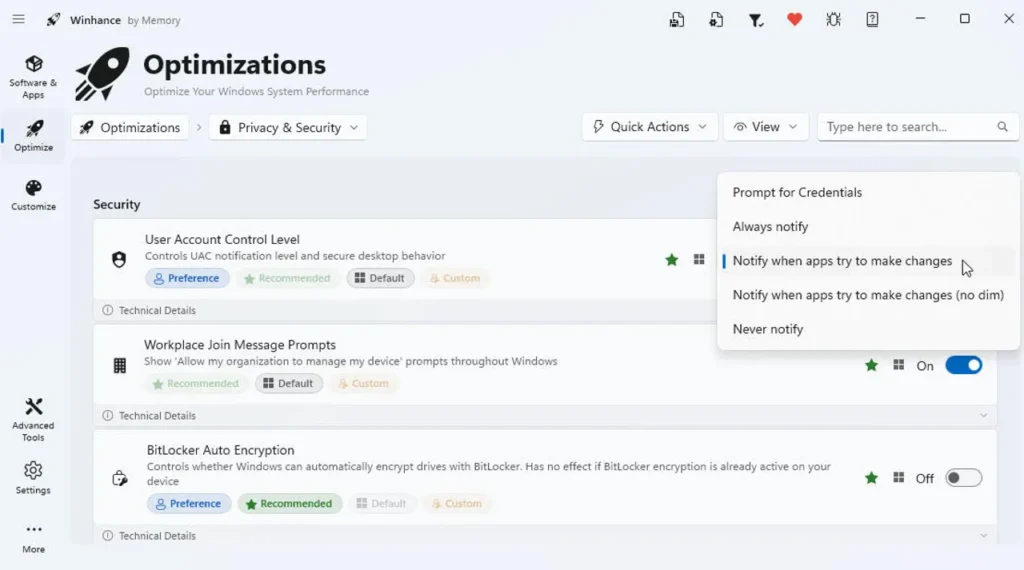Choose 'Never notify' option
The image size is (1024, 570).
tap(767, 329)
